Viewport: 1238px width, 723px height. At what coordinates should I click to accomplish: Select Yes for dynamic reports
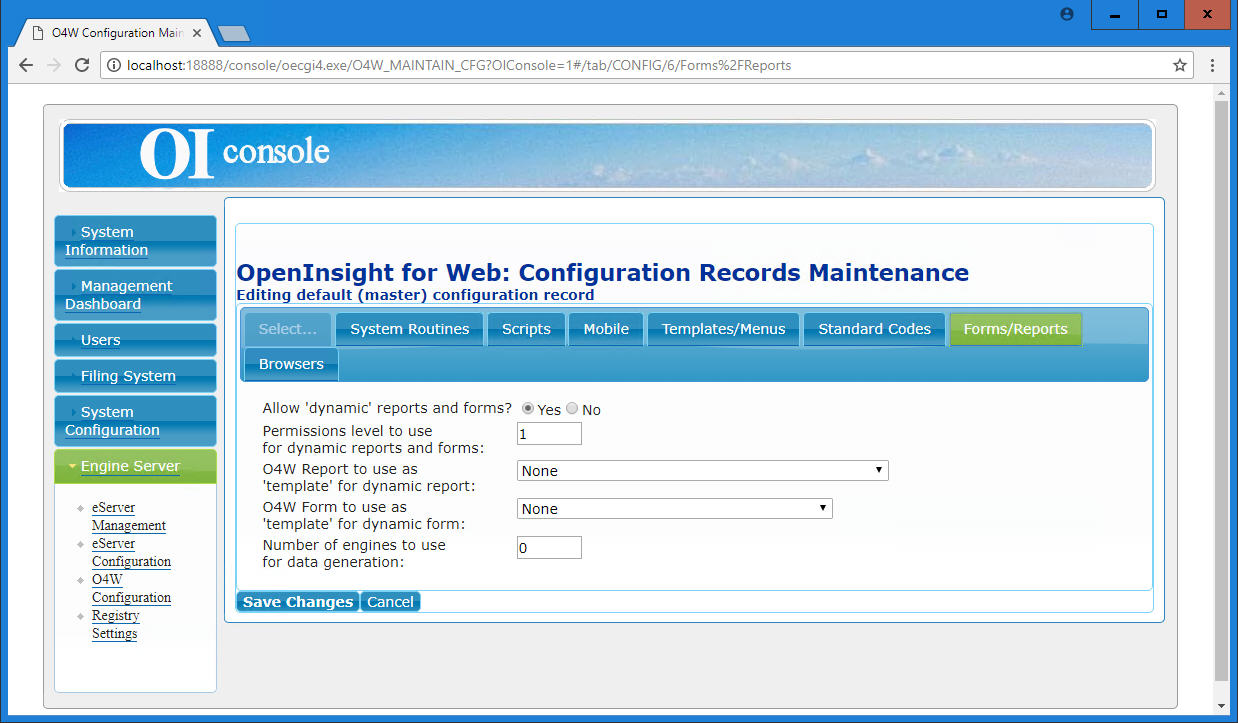point(528,409)
